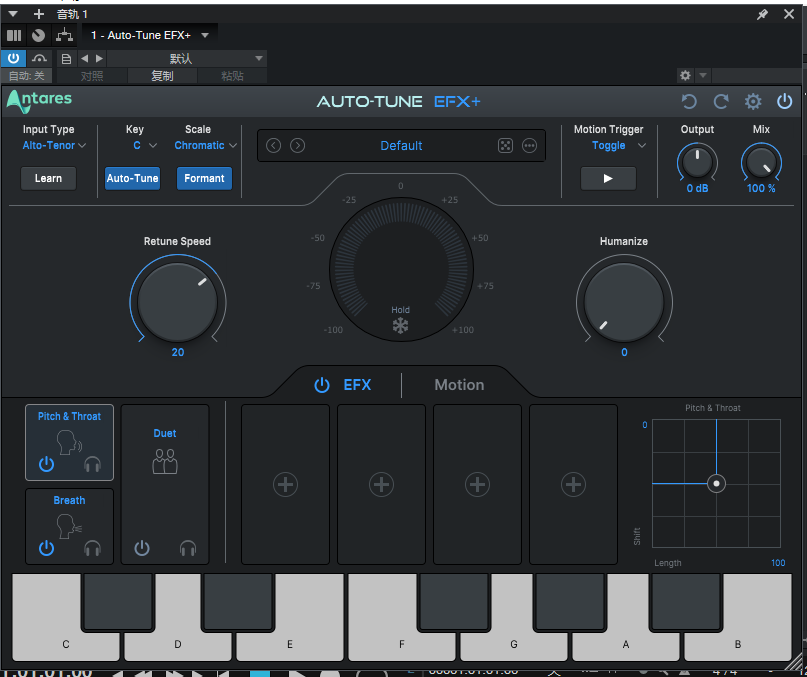
Task: Expand the top-left window menu triangle
Action: click(13, 14)
